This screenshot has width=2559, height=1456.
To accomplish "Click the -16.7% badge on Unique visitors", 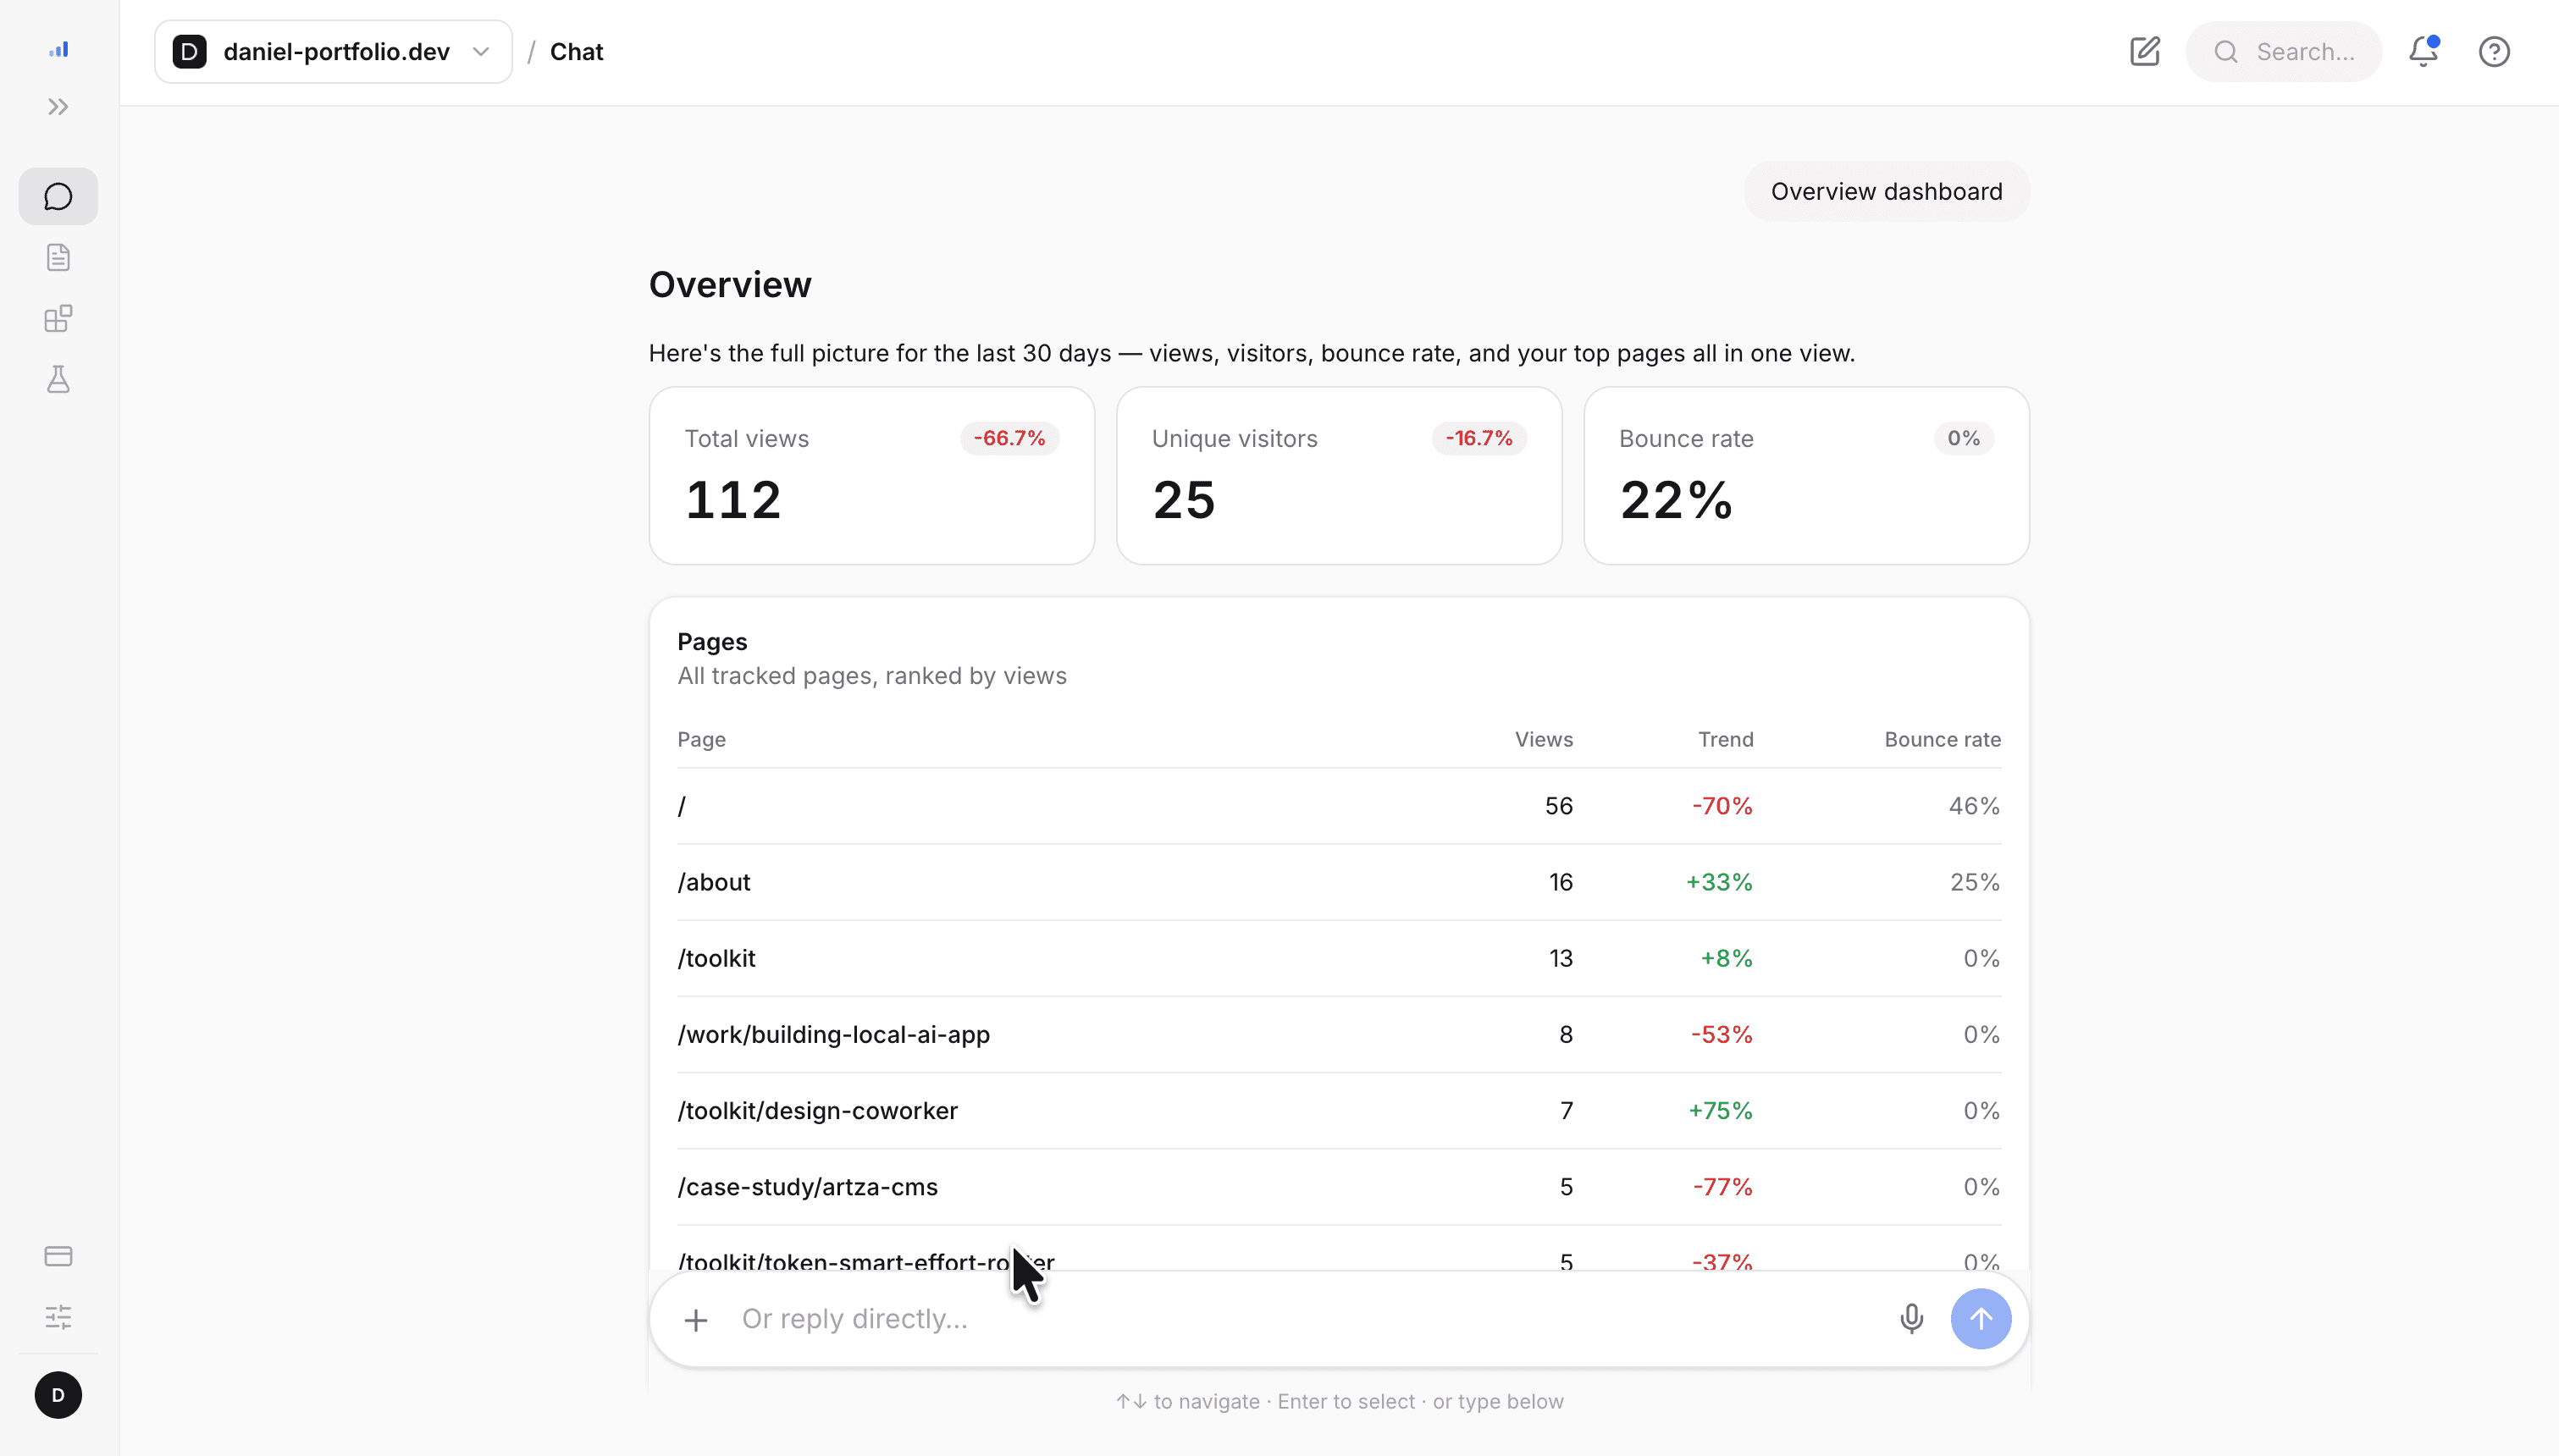I will (x=1478, y=439).
